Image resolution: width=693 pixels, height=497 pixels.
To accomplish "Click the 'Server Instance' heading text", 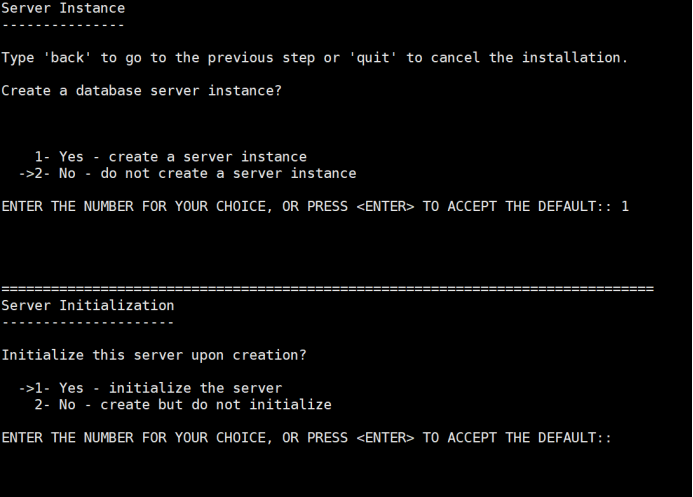I will 63,8.
